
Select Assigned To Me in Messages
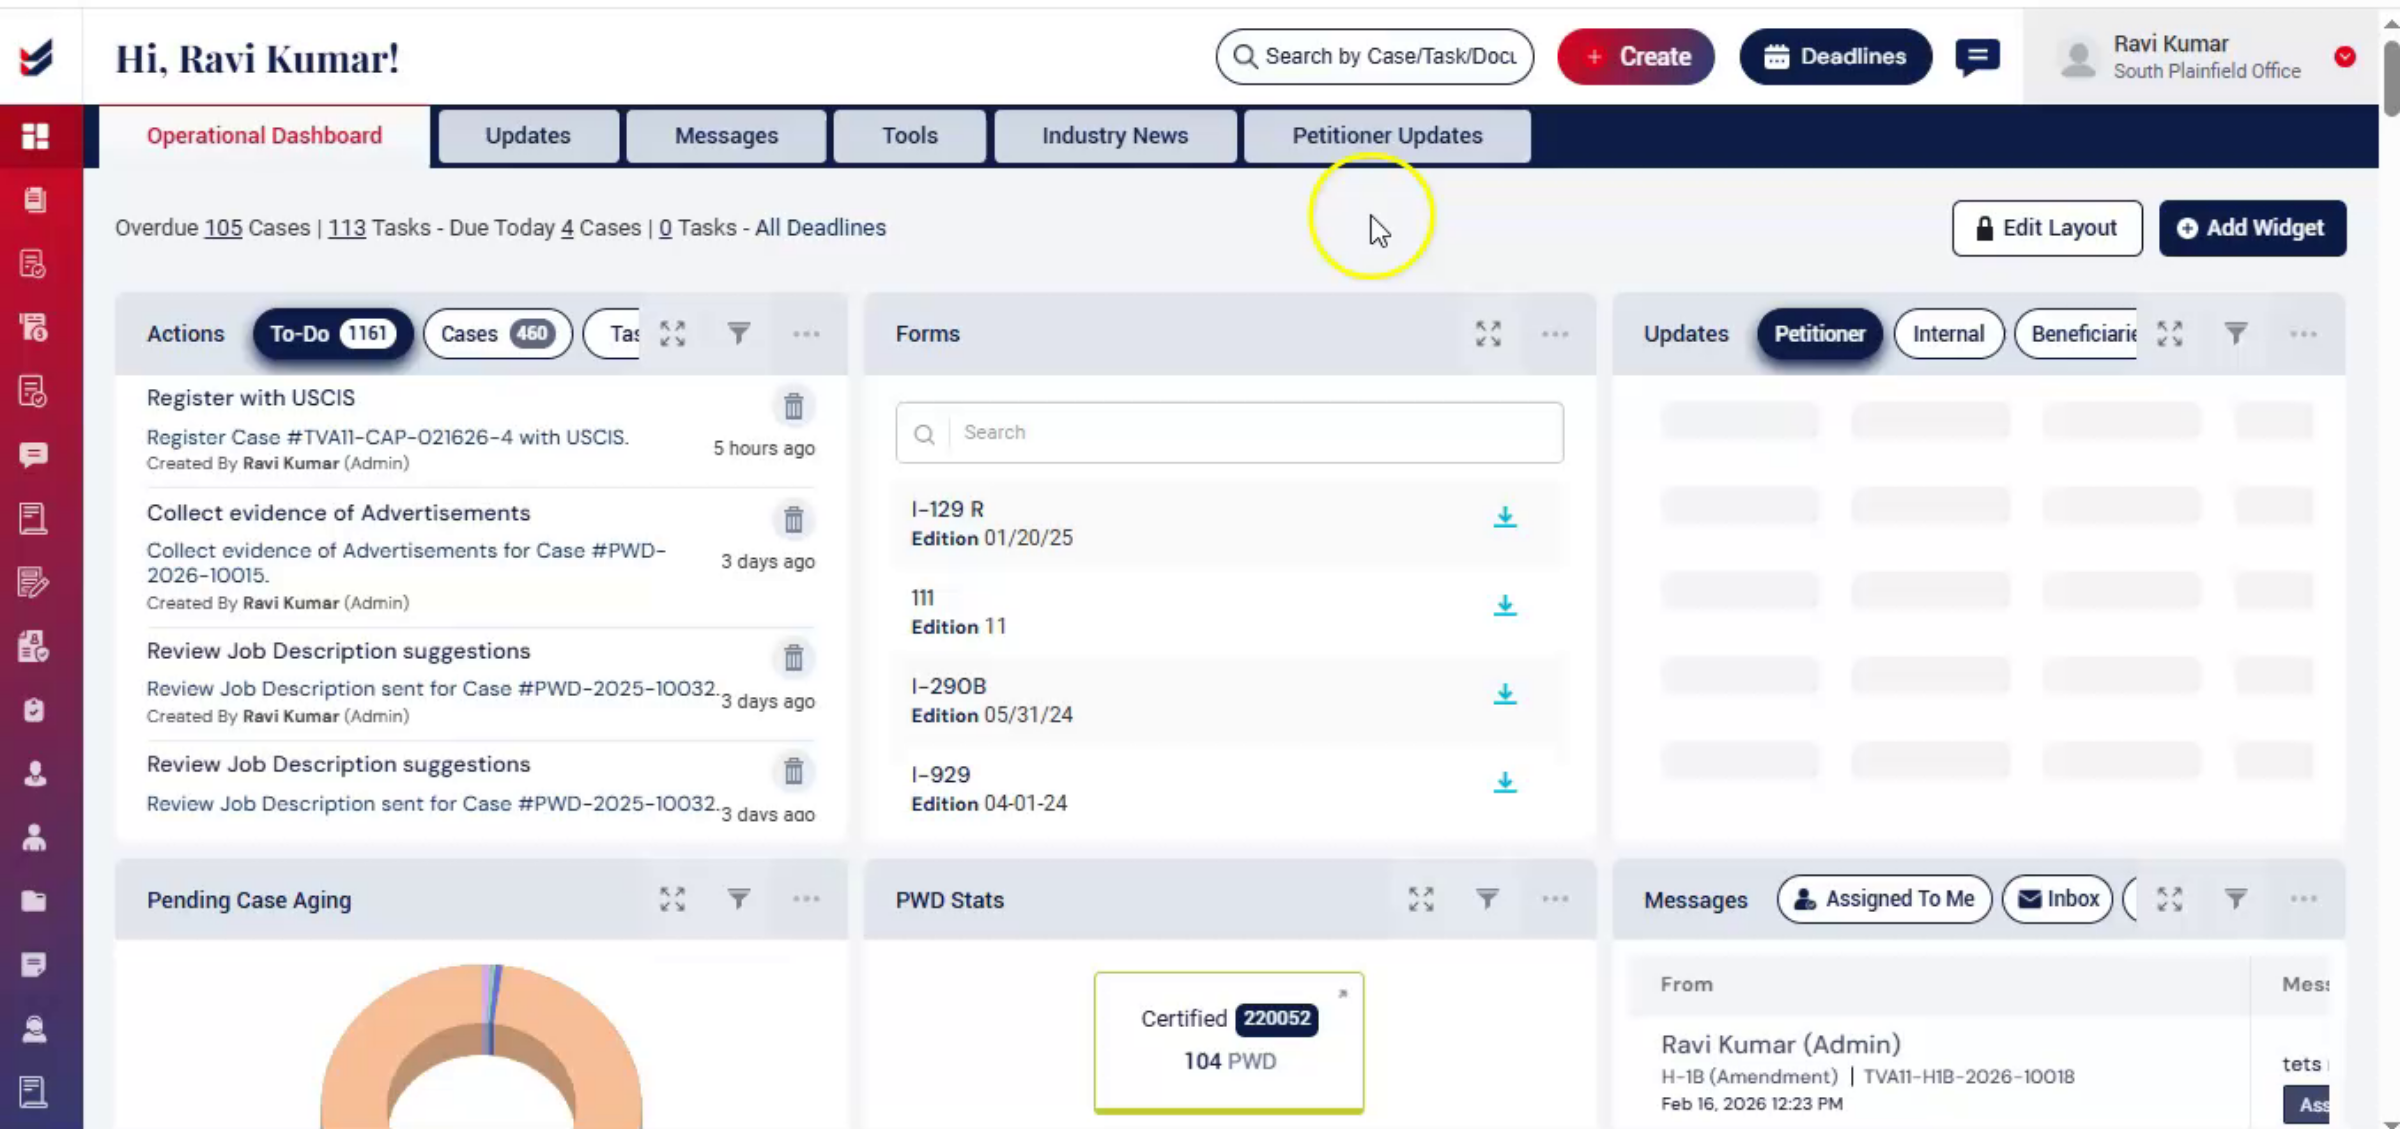[x=1884, y=899]
